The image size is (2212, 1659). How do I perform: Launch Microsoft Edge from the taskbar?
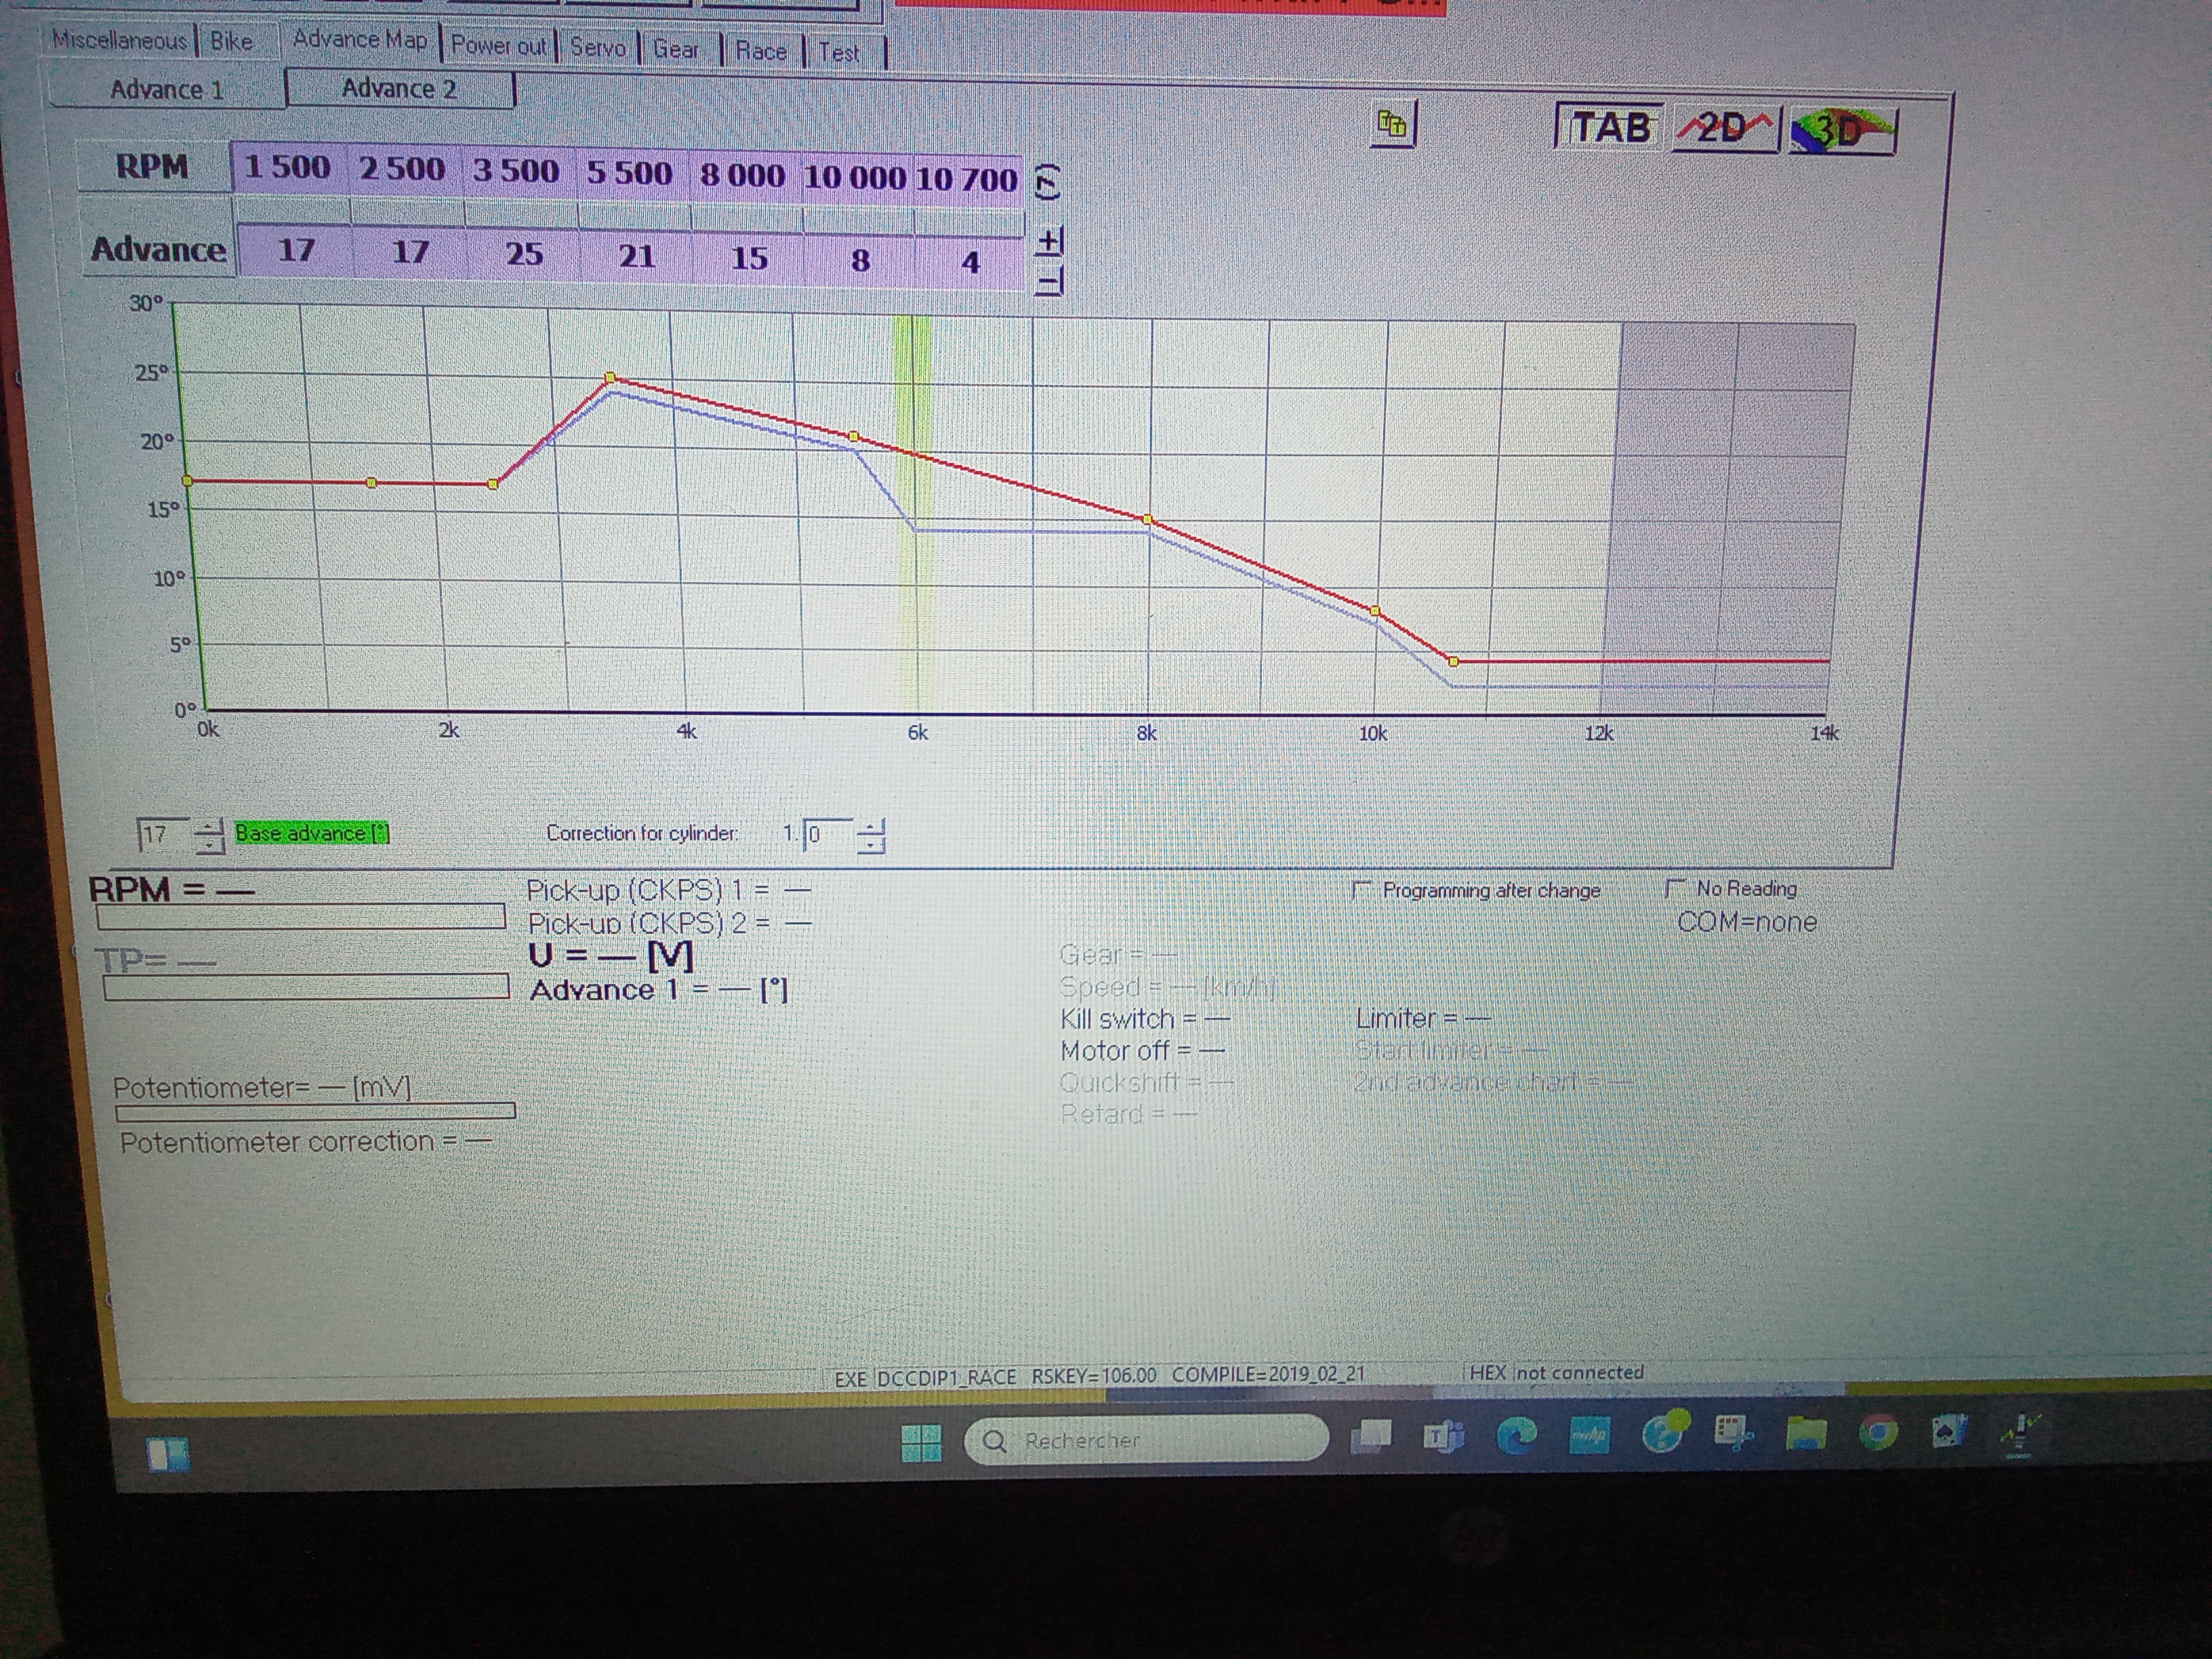1516,1436
